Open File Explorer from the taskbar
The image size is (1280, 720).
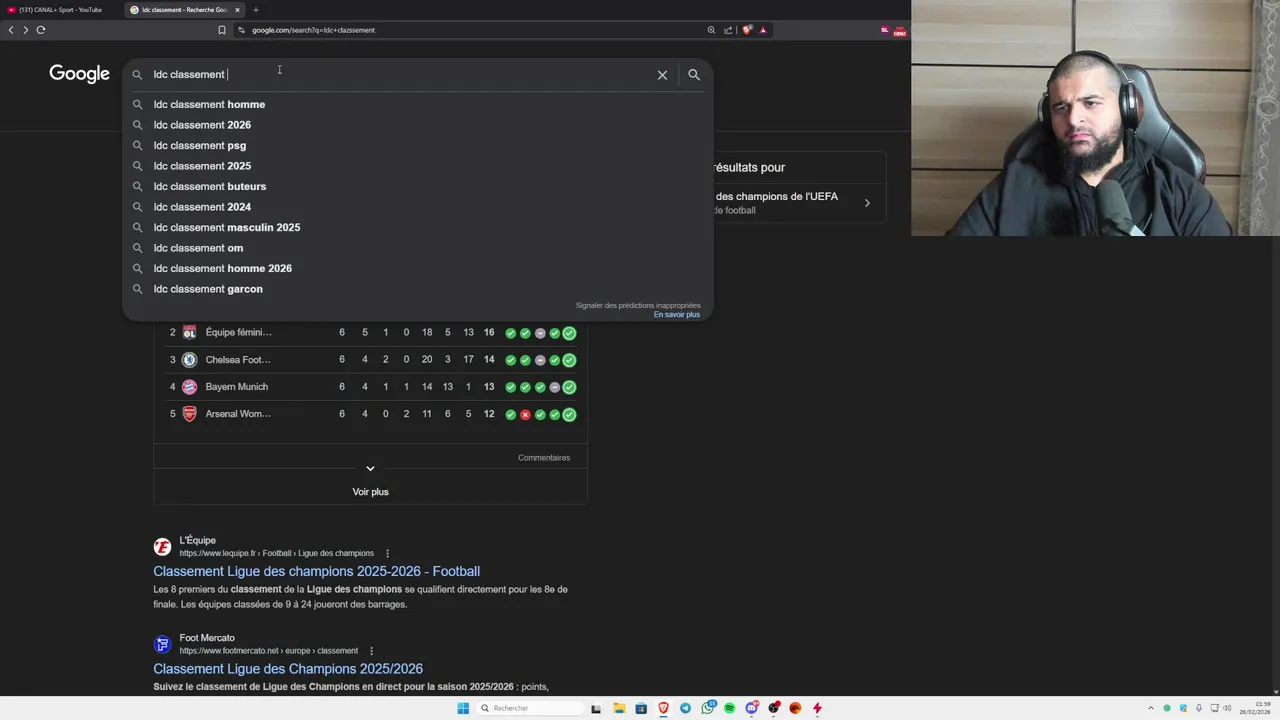[x=619, y=708]
